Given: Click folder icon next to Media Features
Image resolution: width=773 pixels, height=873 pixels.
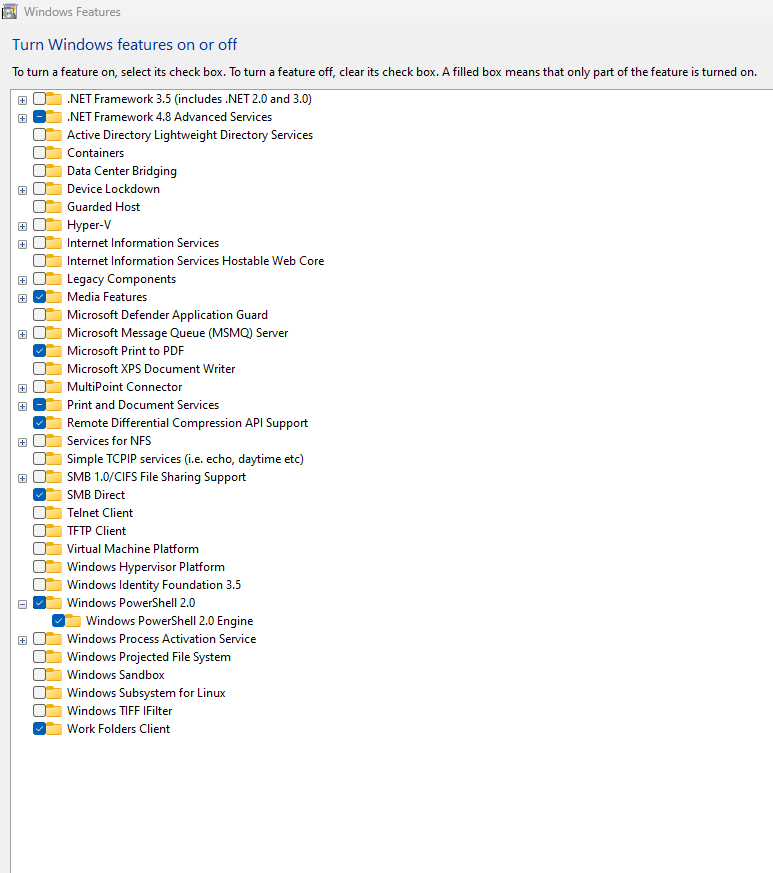Looking at the screenshot, I should click(x=54, y=297).
